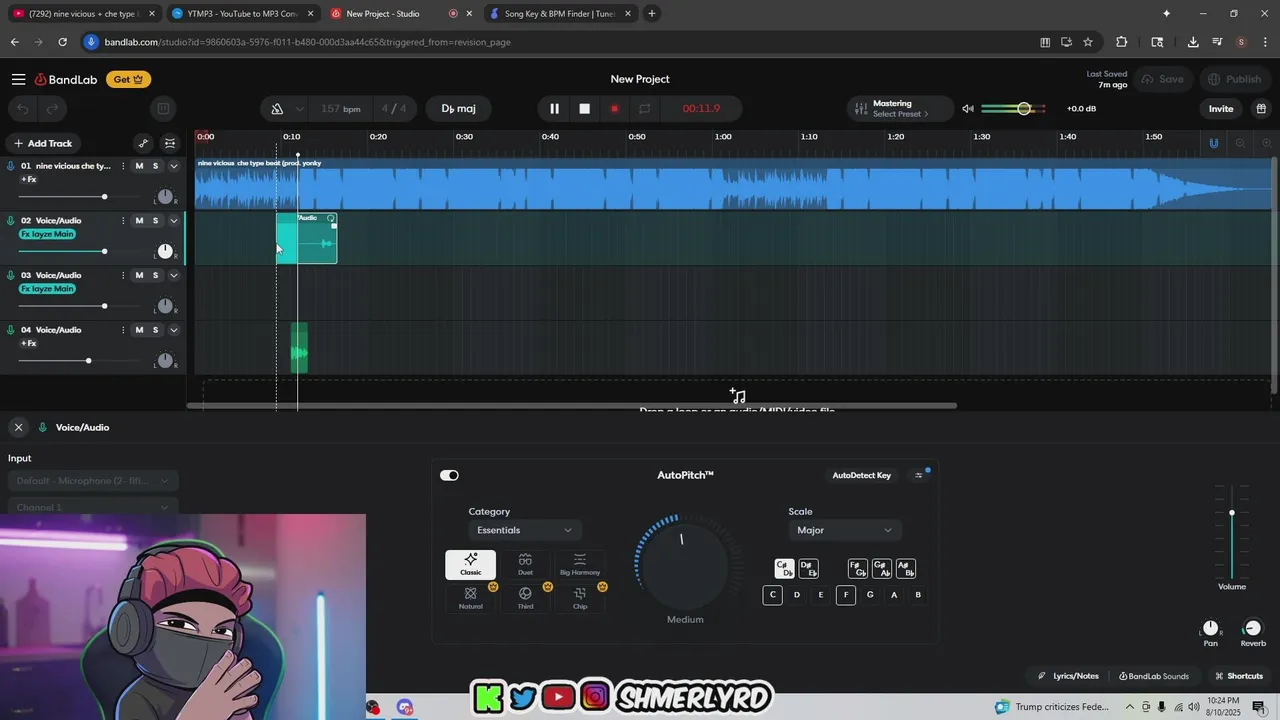This screenshot has height=720, width=1280.
Task: Click the undo arrow button
Action: 24,109
